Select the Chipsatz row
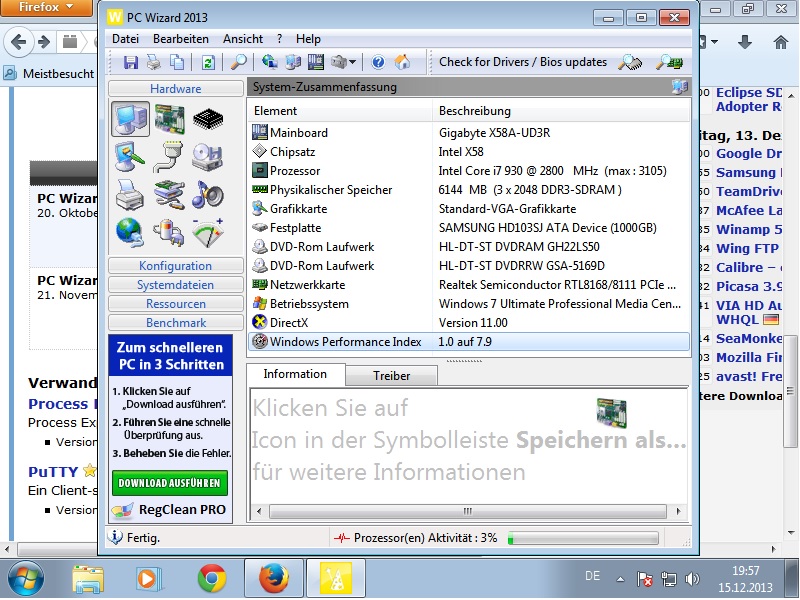The height and width of the screenshot is (600, 800). [x=468, y=152]
